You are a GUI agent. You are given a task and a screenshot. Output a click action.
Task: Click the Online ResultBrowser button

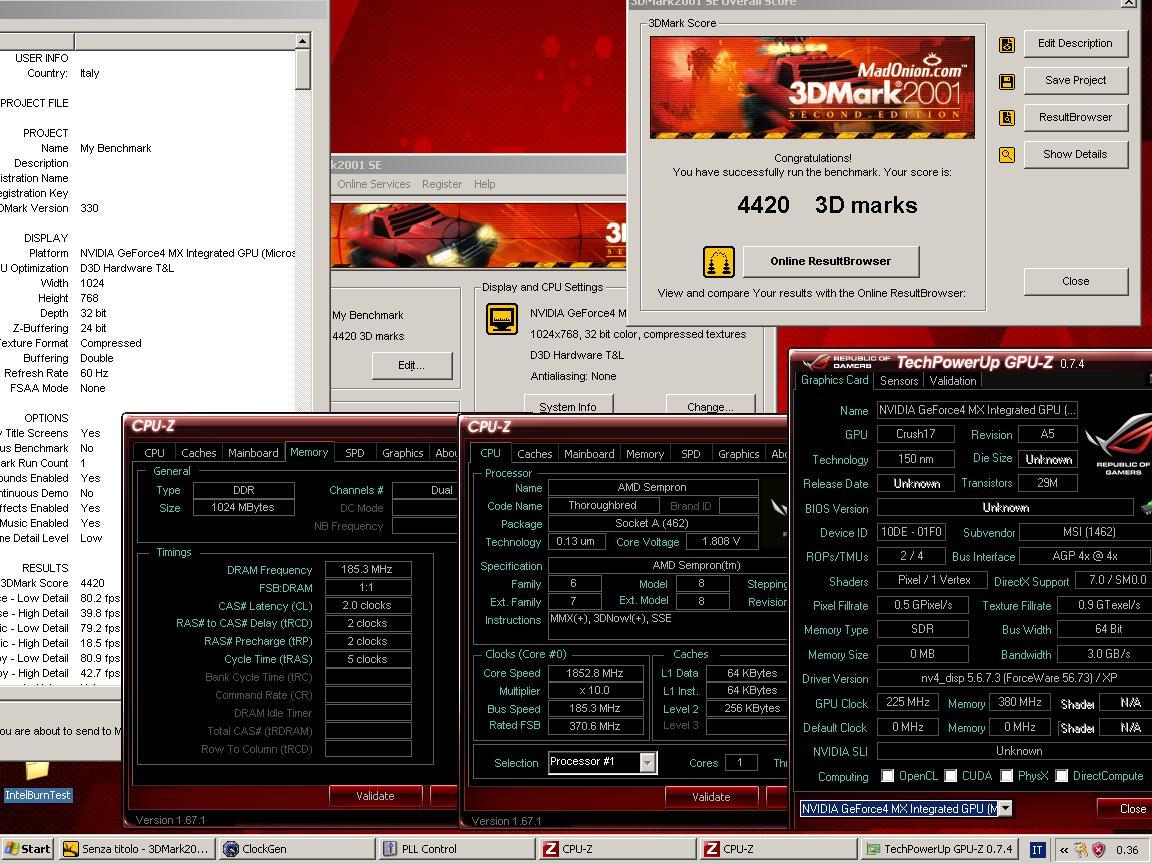coord(830,261)
